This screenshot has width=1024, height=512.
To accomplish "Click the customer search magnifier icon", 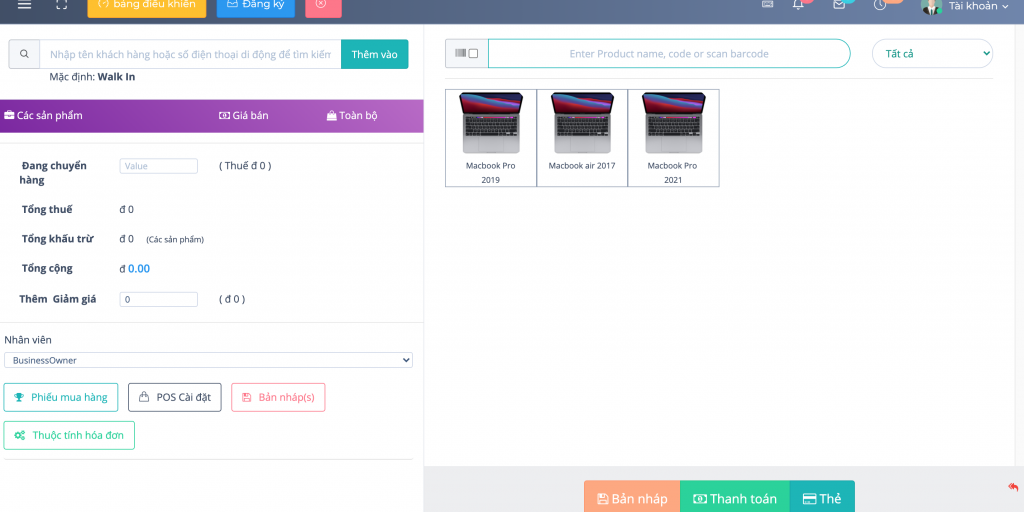I will (x=24, y=54).
